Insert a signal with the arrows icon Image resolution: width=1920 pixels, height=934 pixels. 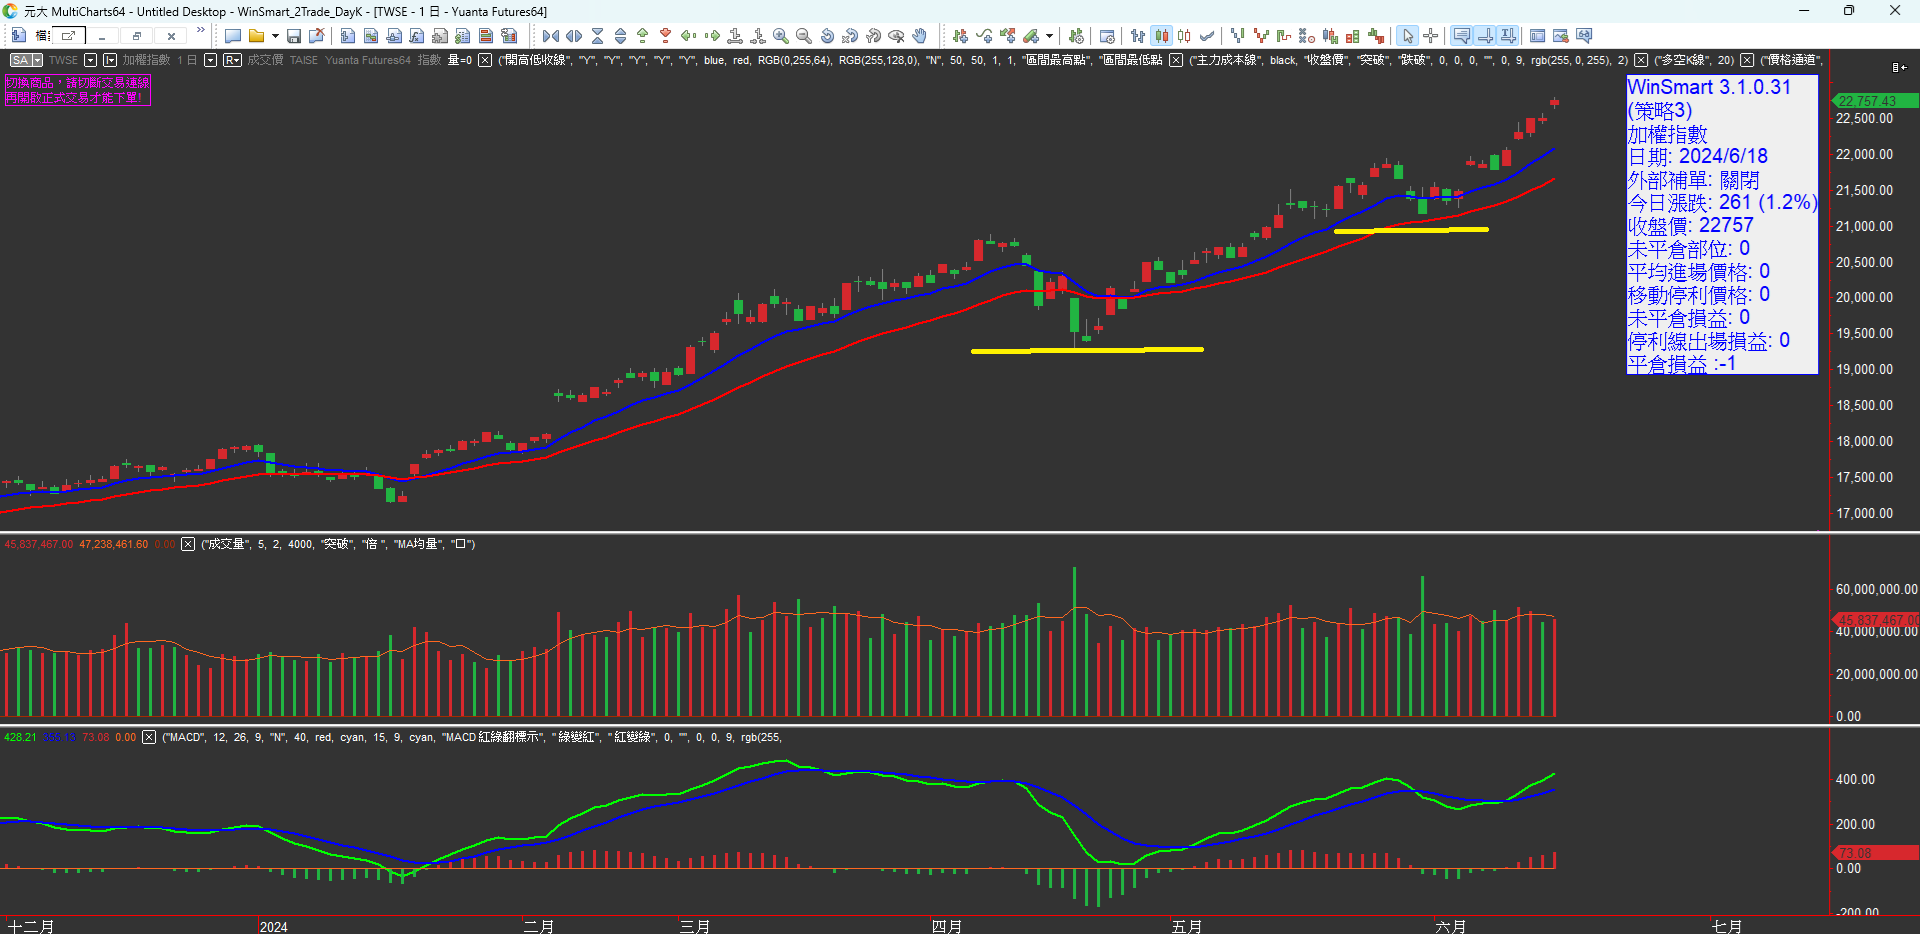(1007, 36)
